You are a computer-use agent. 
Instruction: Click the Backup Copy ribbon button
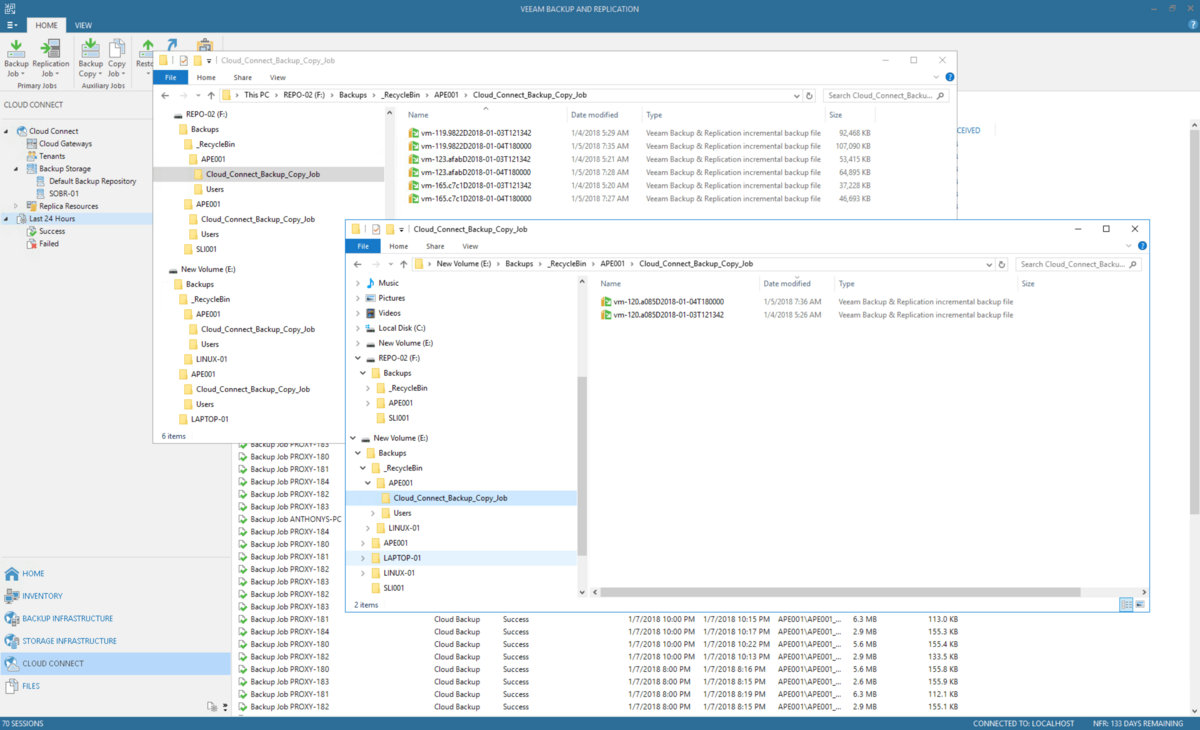tap(90, 58)
